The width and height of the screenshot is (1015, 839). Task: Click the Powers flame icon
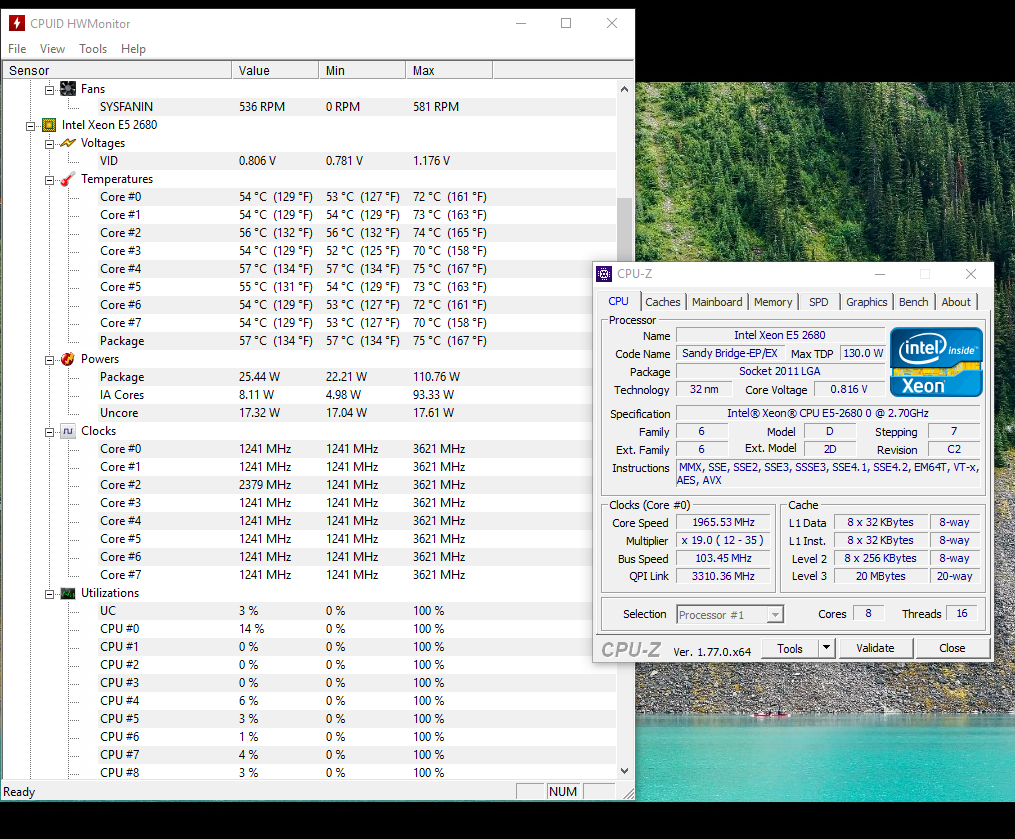pos(68,359)
